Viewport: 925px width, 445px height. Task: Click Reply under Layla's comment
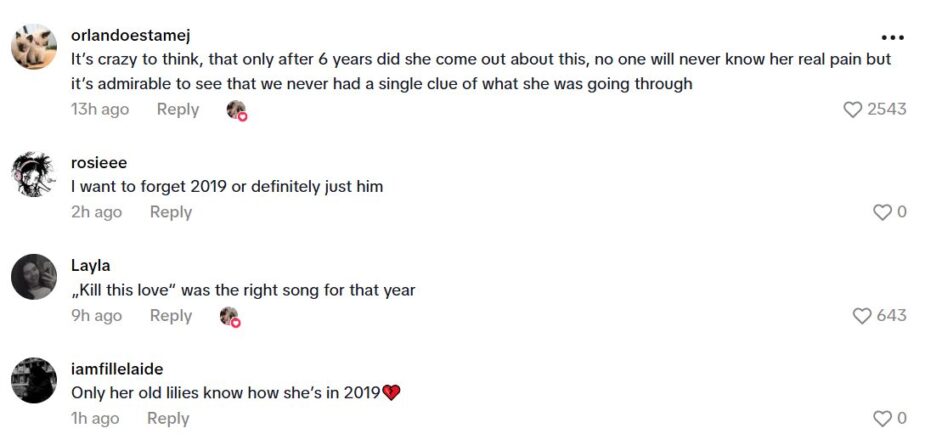tap(171, 316)
